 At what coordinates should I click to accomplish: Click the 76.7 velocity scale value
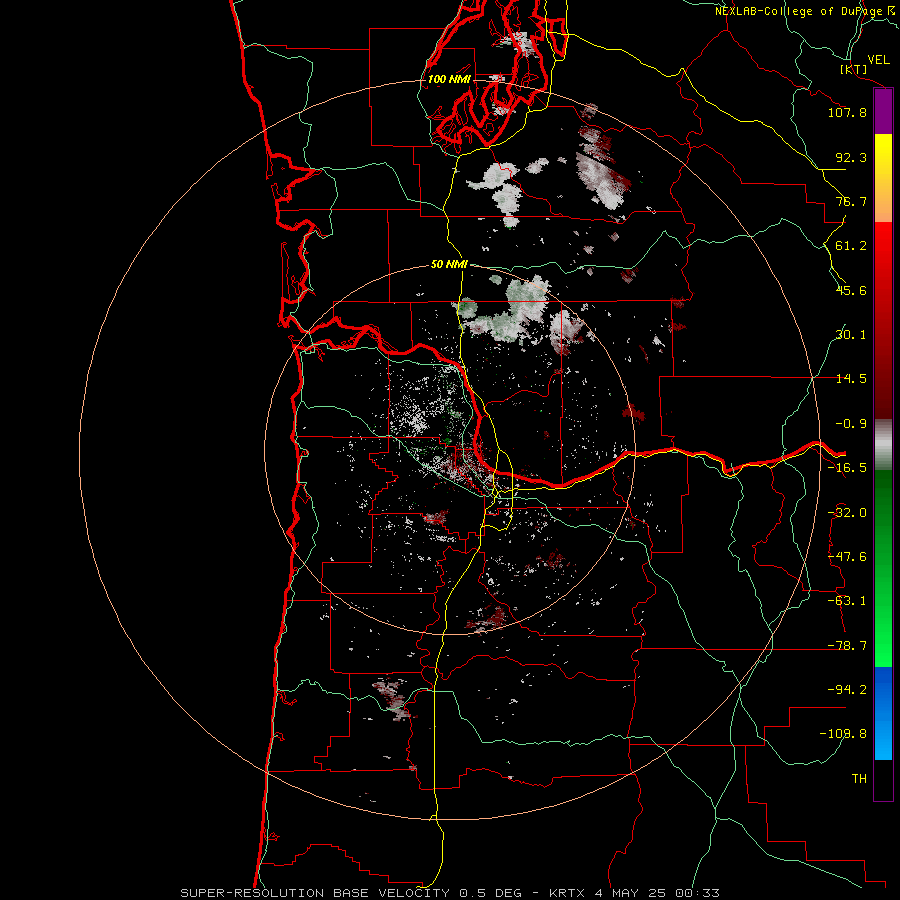click(851, 201)
